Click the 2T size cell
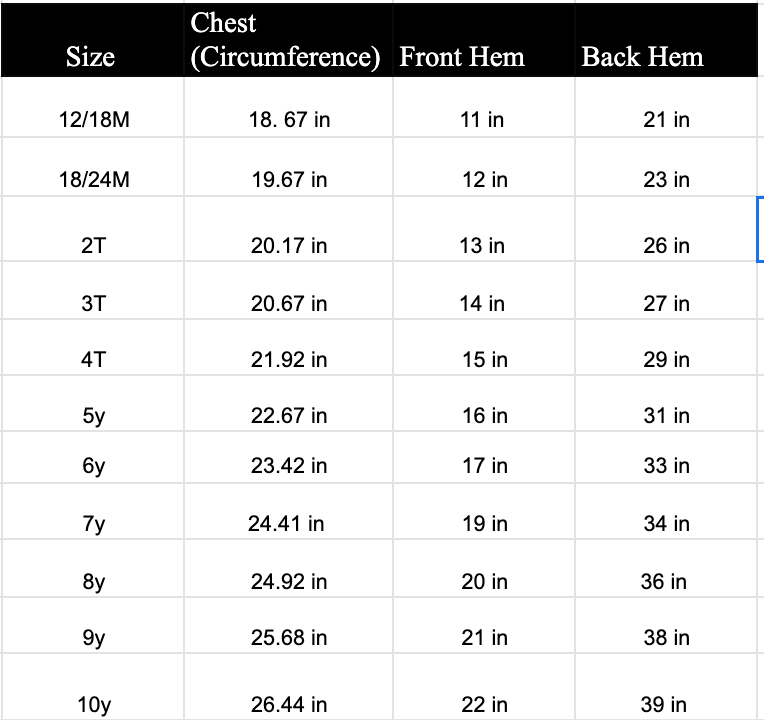Viewport: 764px width, 720px height. point(93,245)
